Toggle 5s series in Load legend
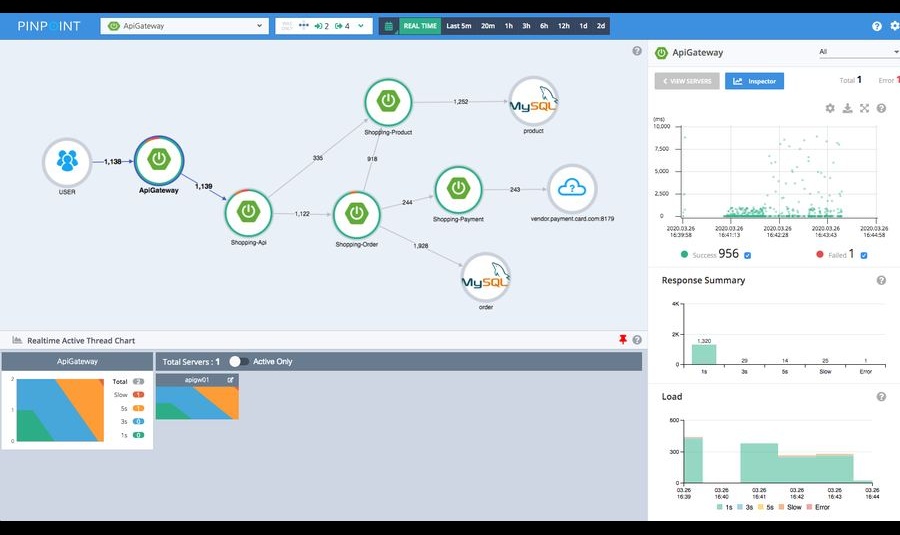900x535 pixels. 765,507
